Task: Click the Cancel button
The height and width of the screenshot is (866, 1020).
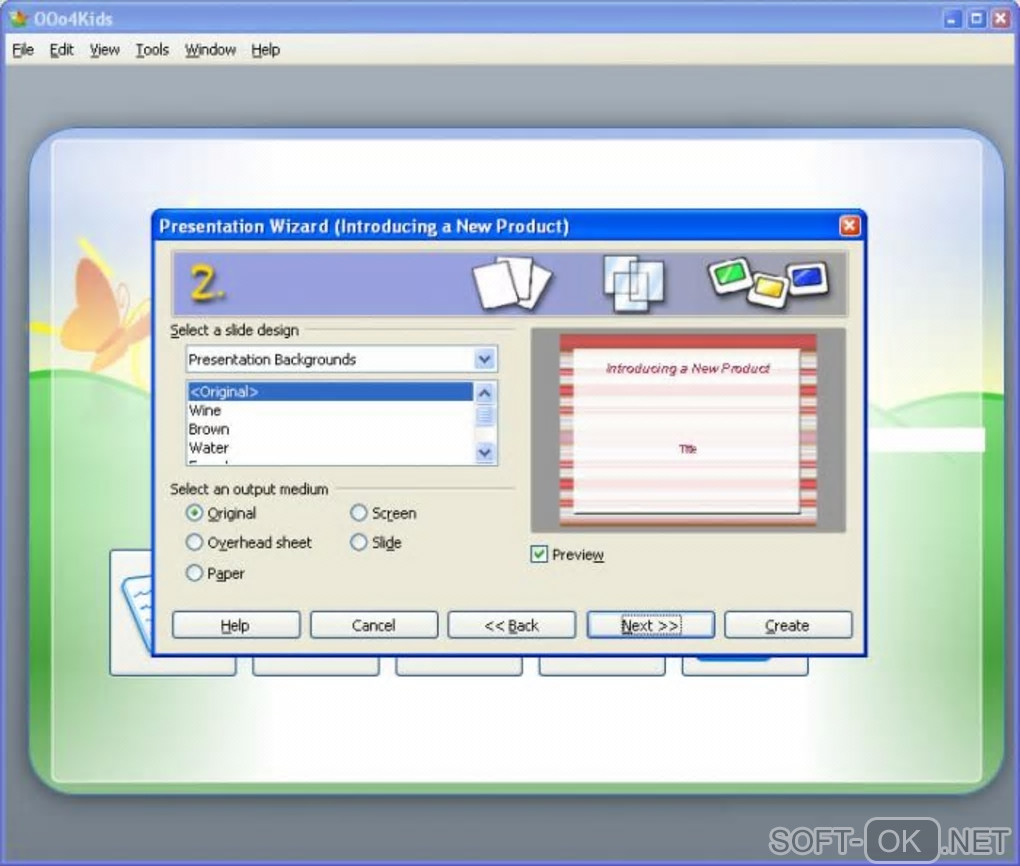Action: [374, 625]
